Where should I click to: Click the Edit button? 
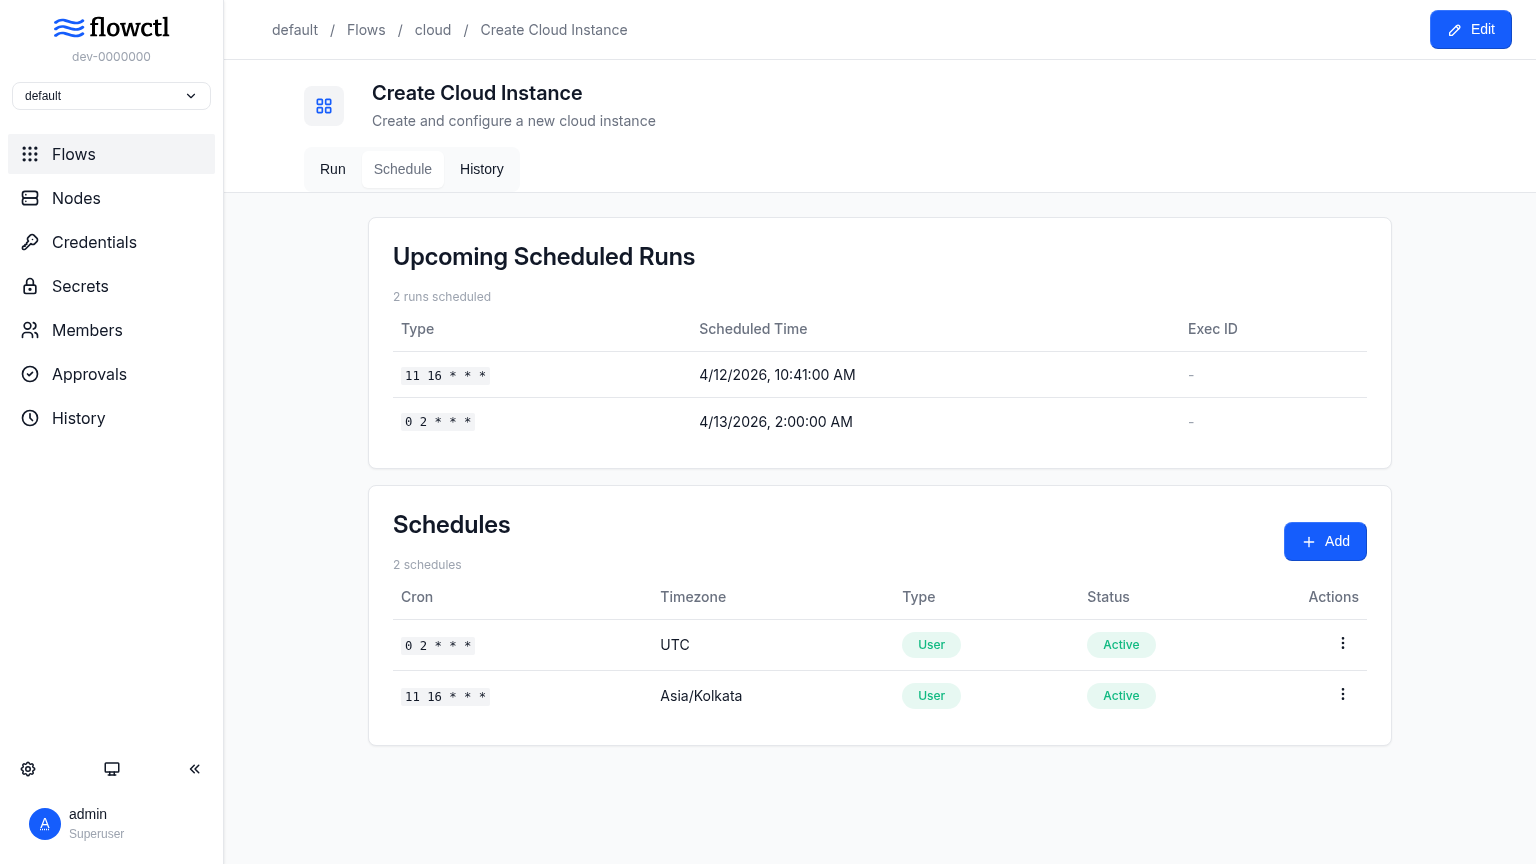(1471, 30)
